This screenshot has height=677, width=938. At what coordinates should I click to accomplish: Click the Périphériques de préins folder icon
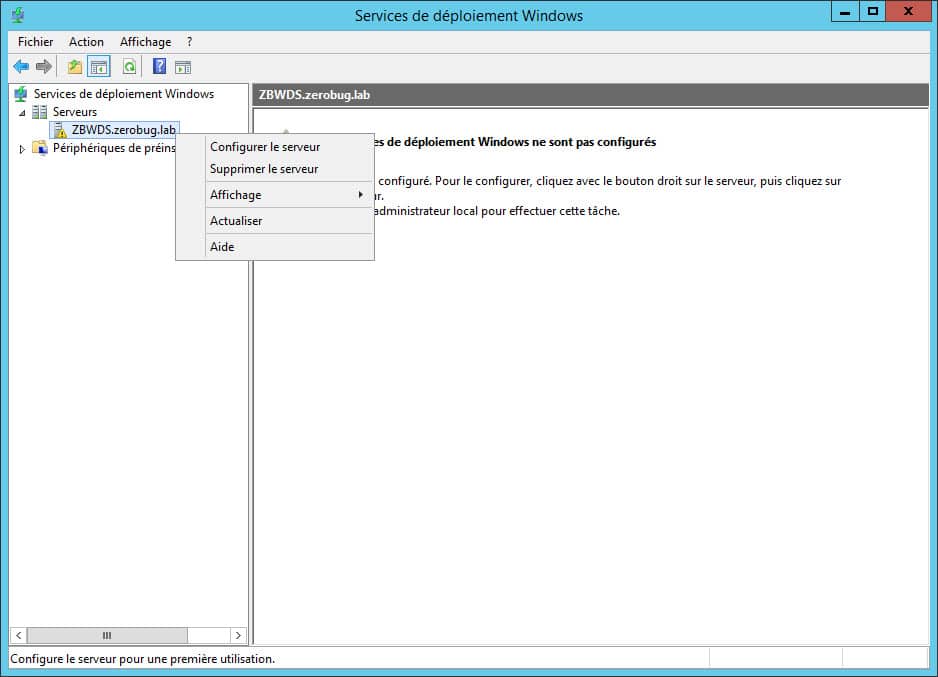pyautogui.click(x=40, y=148)
